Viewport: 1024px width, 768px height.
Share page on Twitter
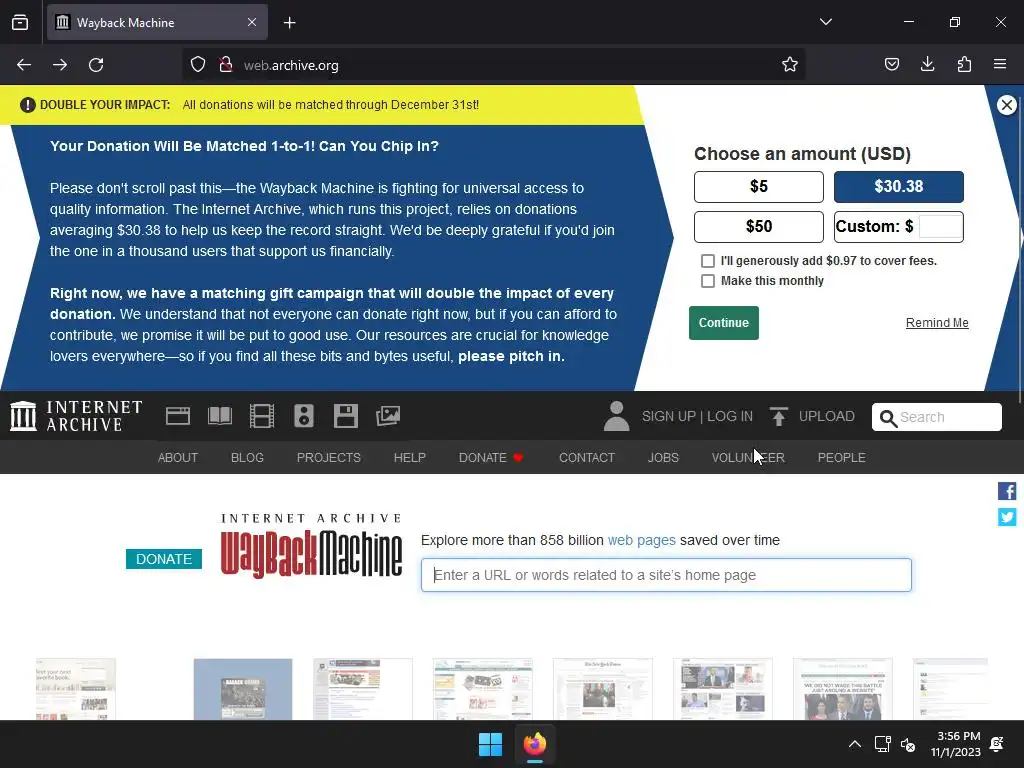[1006, 517]
